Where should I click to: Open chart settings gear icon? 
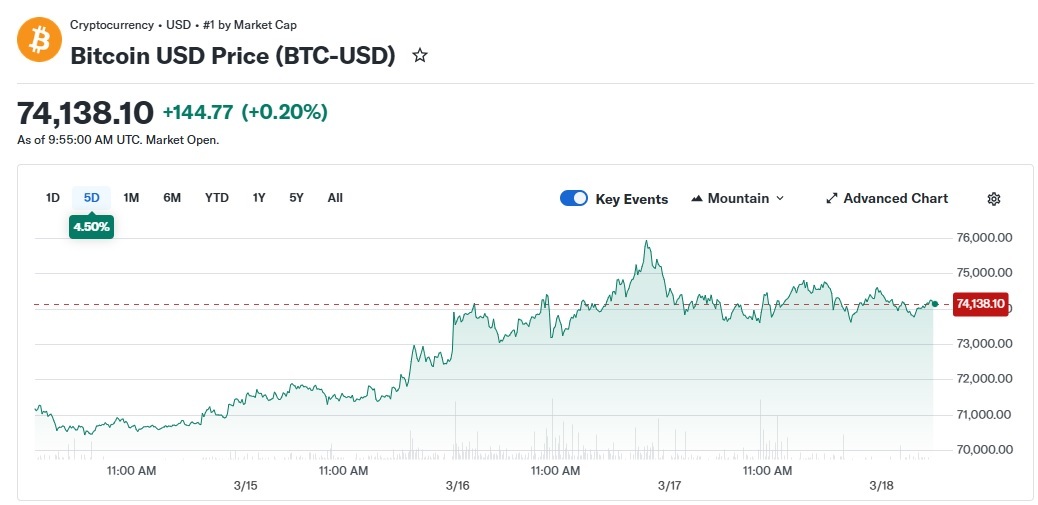[993, 199]
